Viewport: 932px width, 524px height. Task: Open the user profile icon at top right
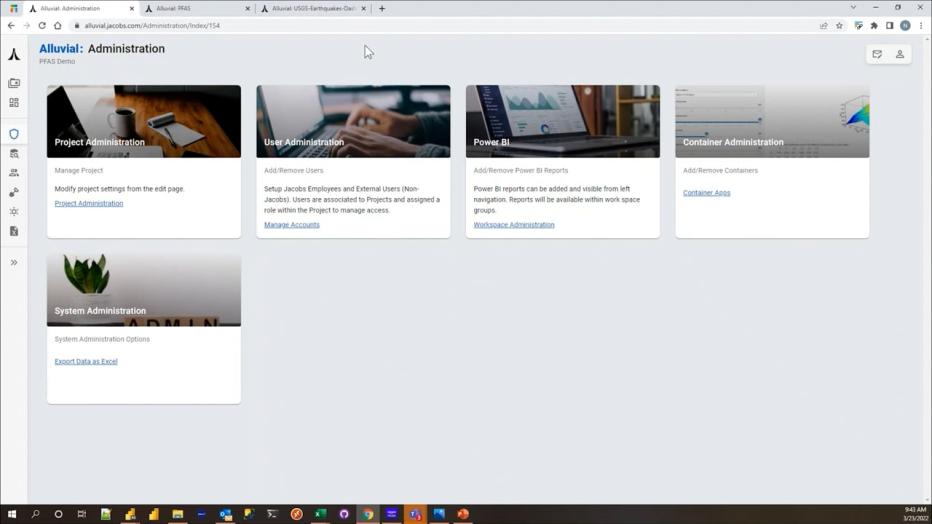(x=900, y=54)
